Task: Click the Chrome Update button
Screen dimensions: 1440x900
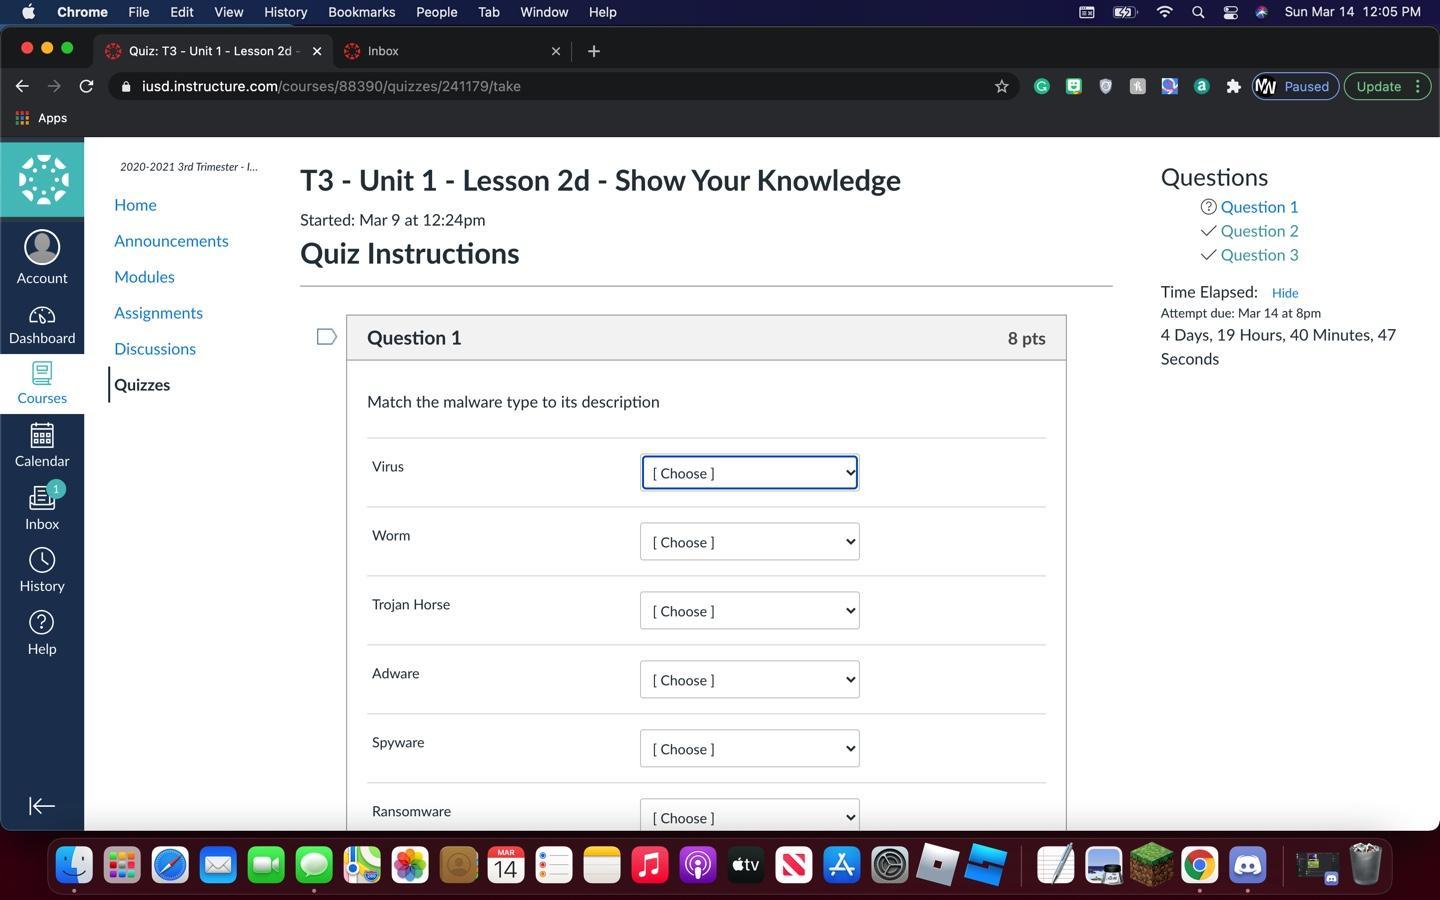Action: click(x=1388, y=86)
